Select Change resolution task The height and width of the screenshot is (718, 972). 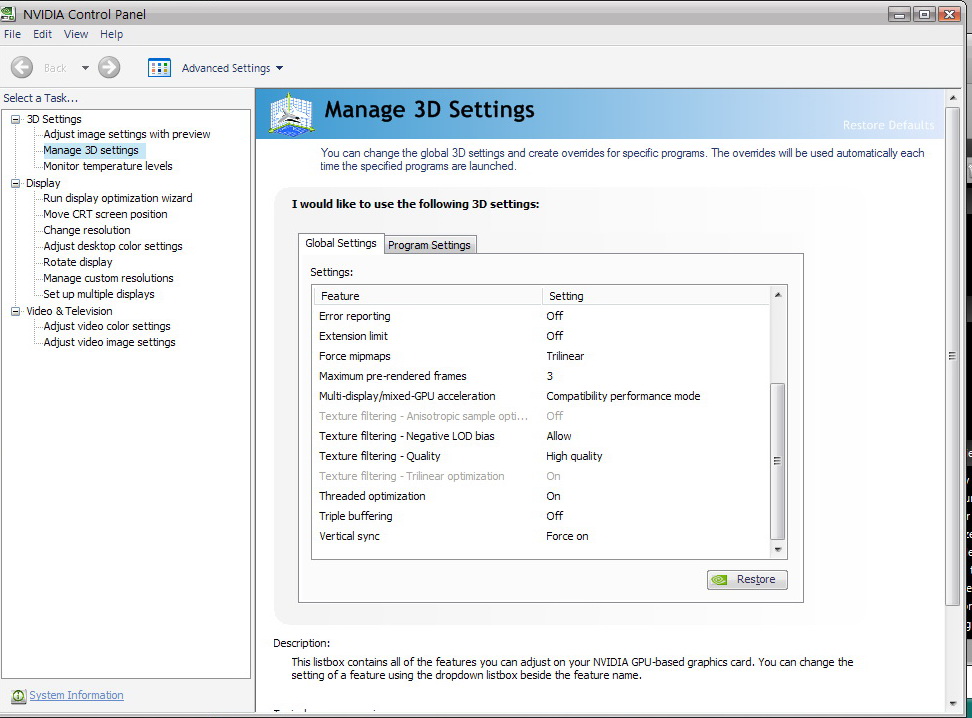[86, 230]
